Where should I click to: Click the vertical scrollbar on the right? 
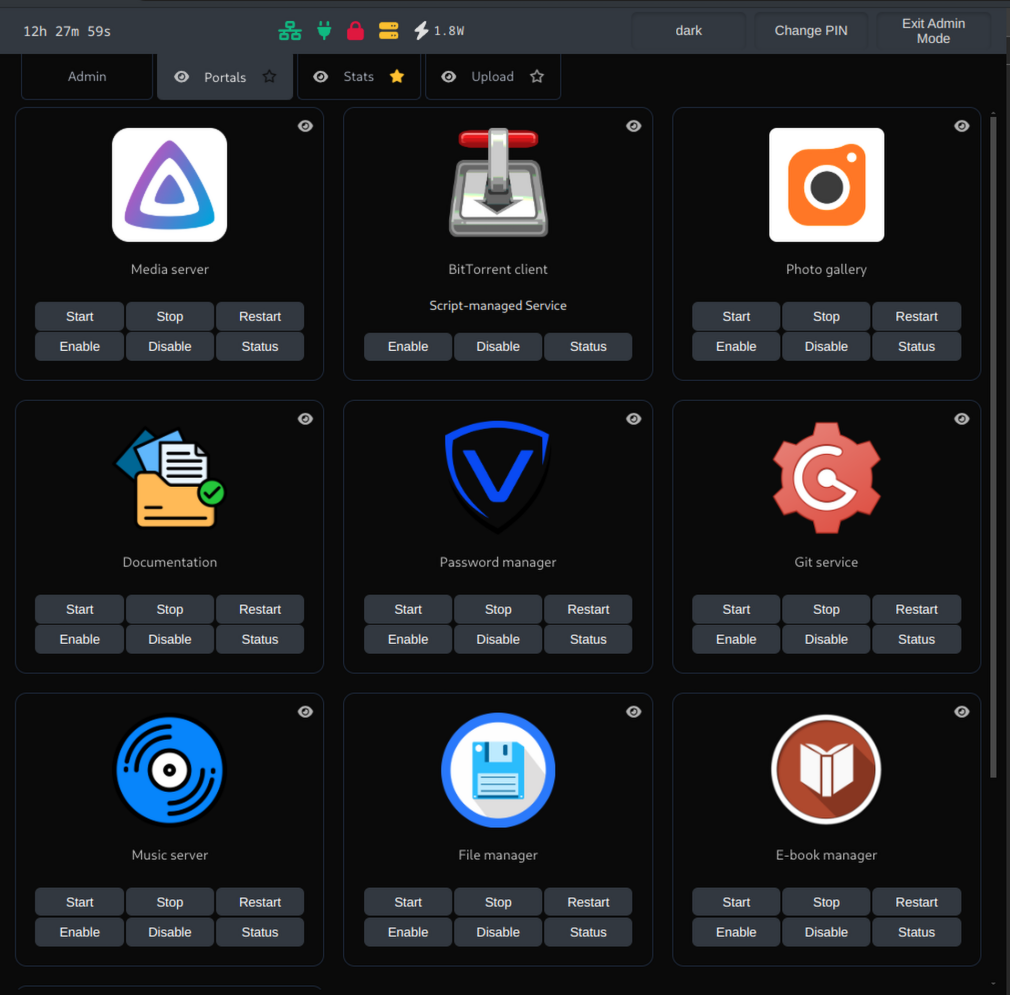993,446
